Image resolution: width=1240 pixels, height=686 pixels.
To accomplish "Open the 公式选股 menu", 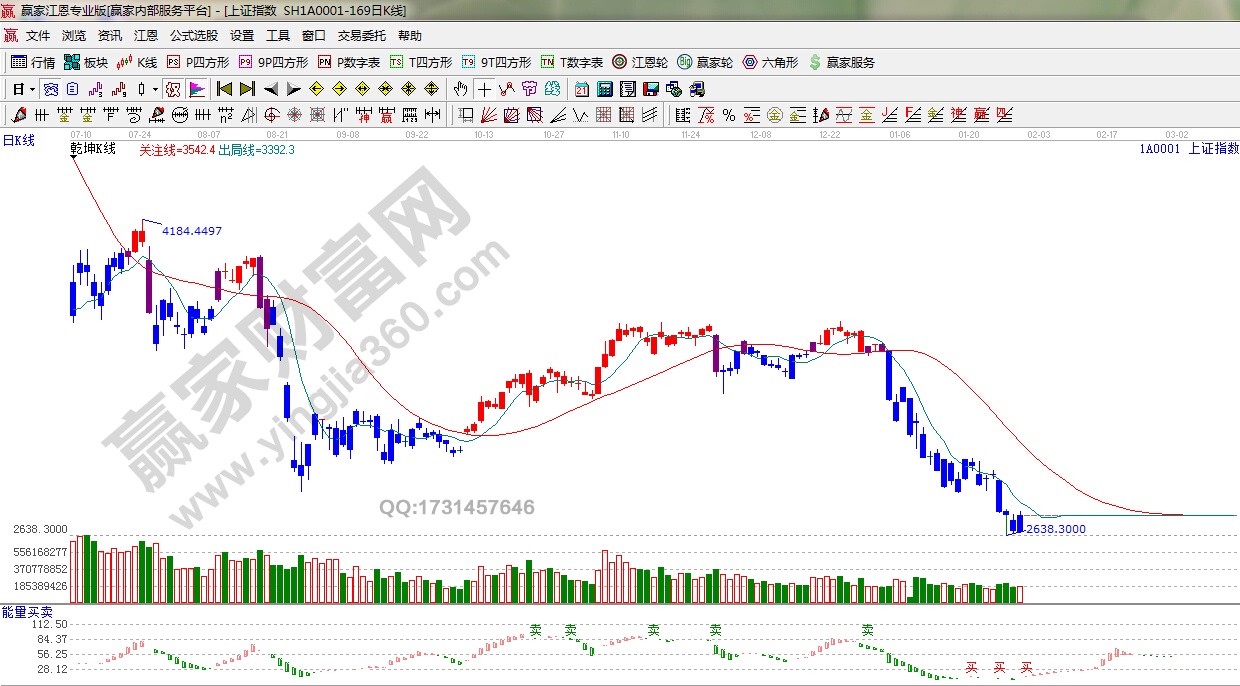I will tap(193, 35).
